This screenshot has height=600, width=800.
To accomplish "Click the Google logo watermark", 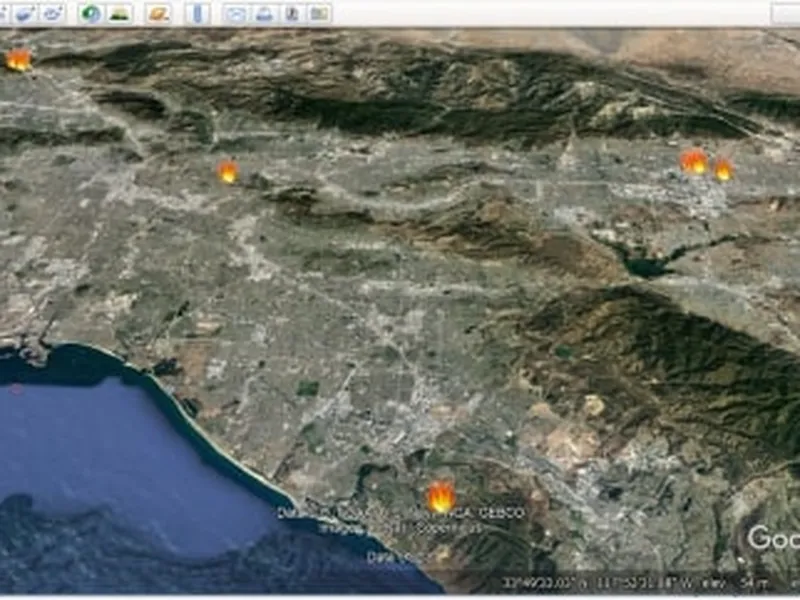I will tap(772, 538).
